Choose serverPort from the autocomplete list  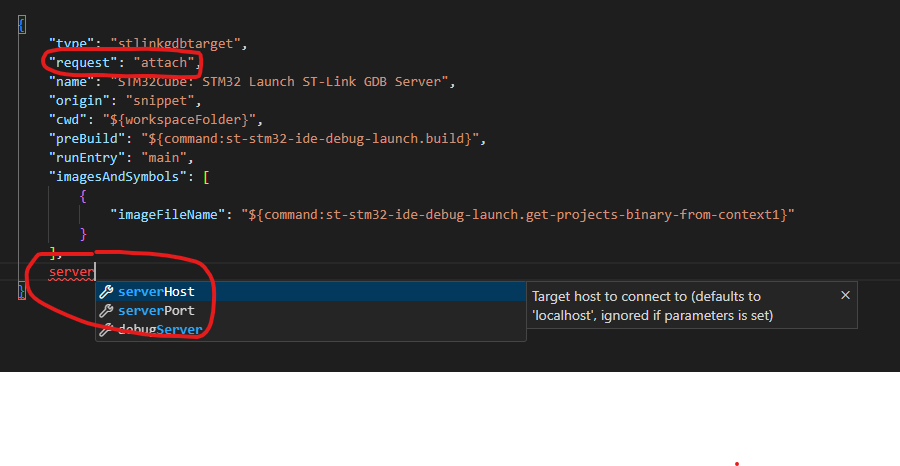156,311
